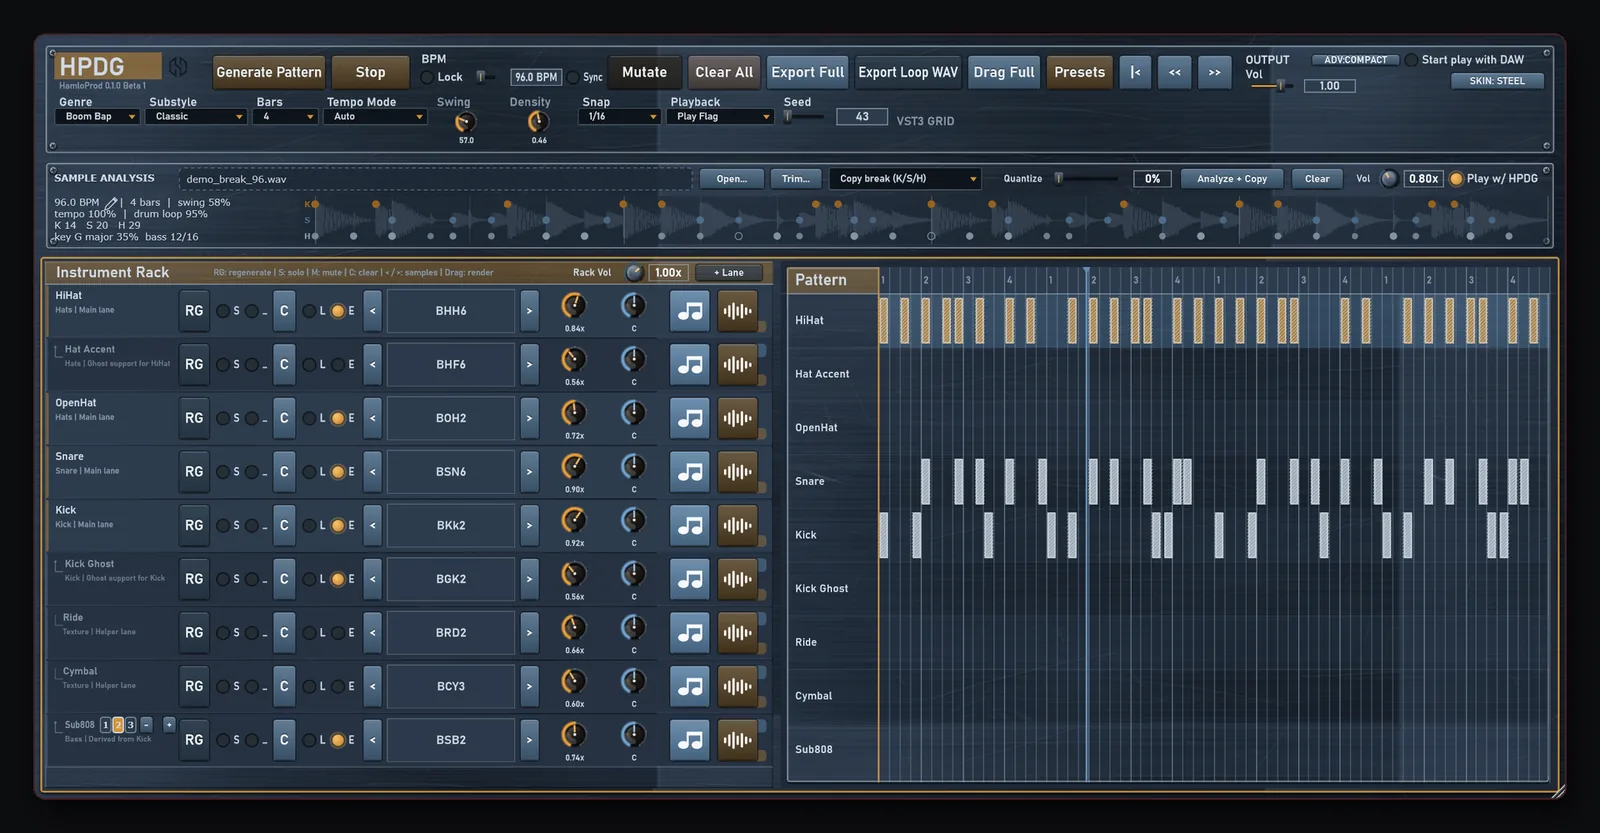
Task: Click the waveform icon in the Kick row
Action: [x=737, y=525]
